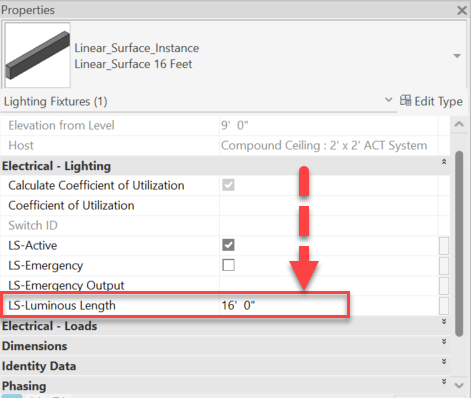
Task: Toggle the LS-Active checkbox
Action: point(228,245)
